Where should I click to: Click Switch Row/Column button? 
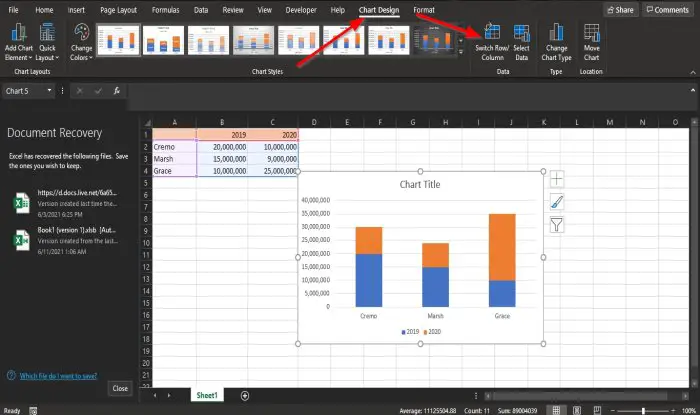pos(492,43)
